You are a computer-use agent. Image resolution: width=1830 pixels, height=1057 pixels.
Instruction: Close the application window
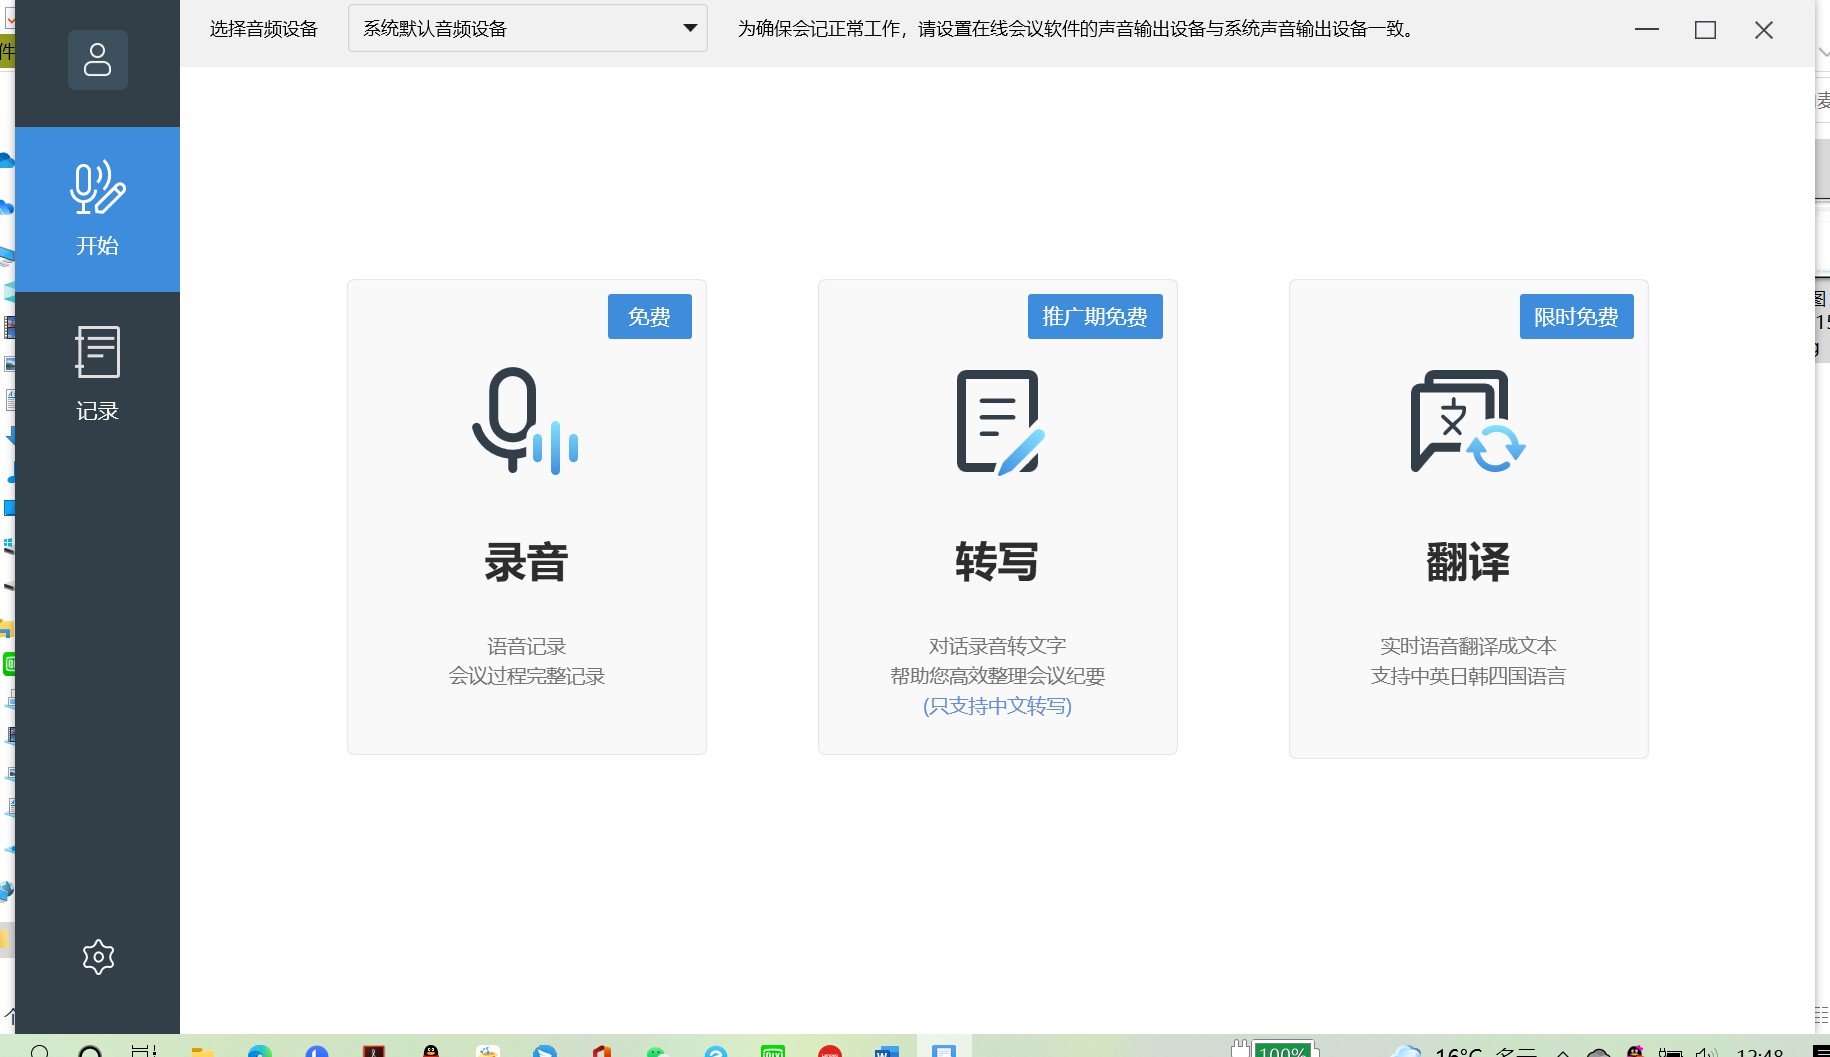1764,30
